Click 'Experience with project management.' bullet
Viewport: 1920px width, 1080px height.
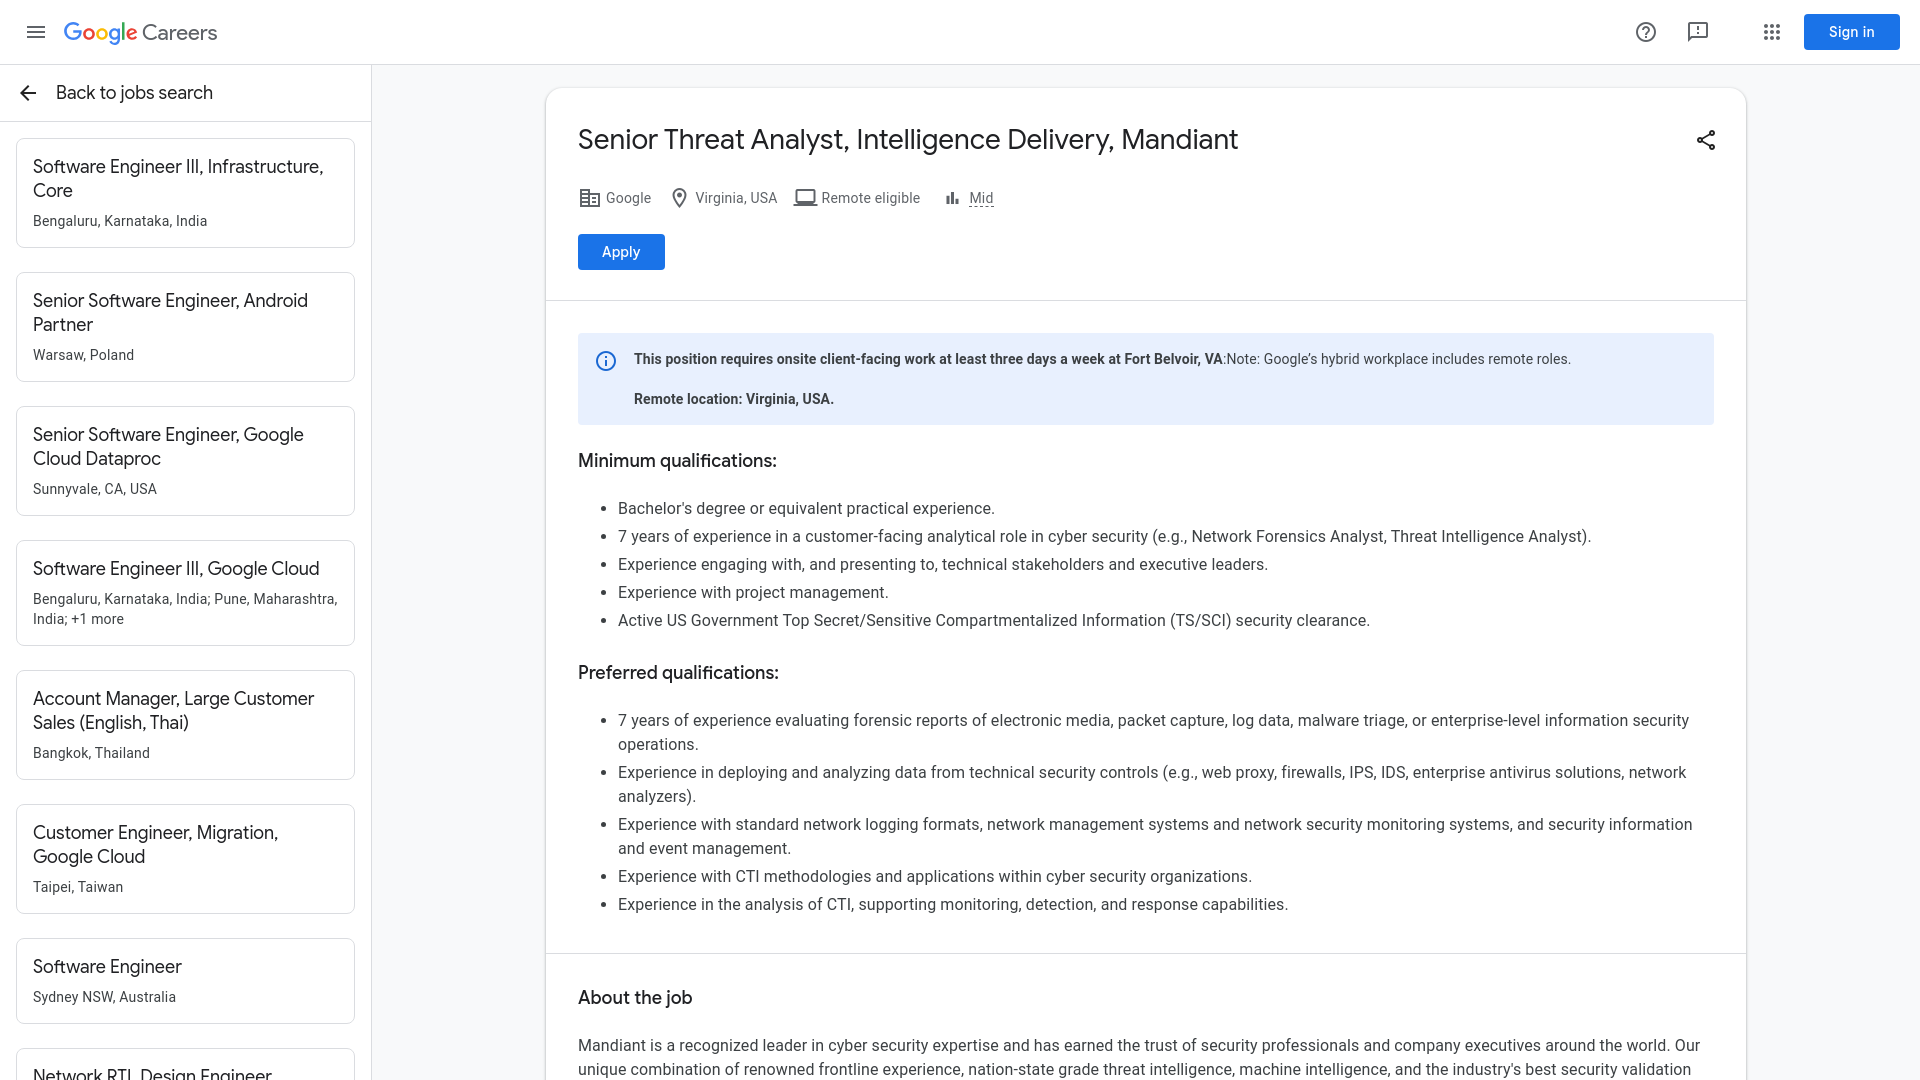pos(753,593)
